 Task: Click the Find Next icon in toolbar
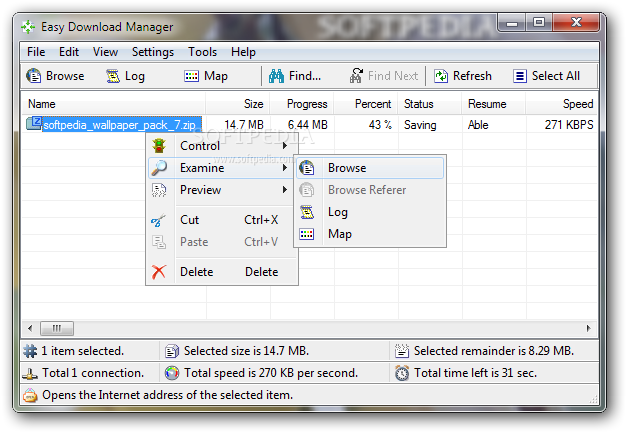tap(356, 75)
